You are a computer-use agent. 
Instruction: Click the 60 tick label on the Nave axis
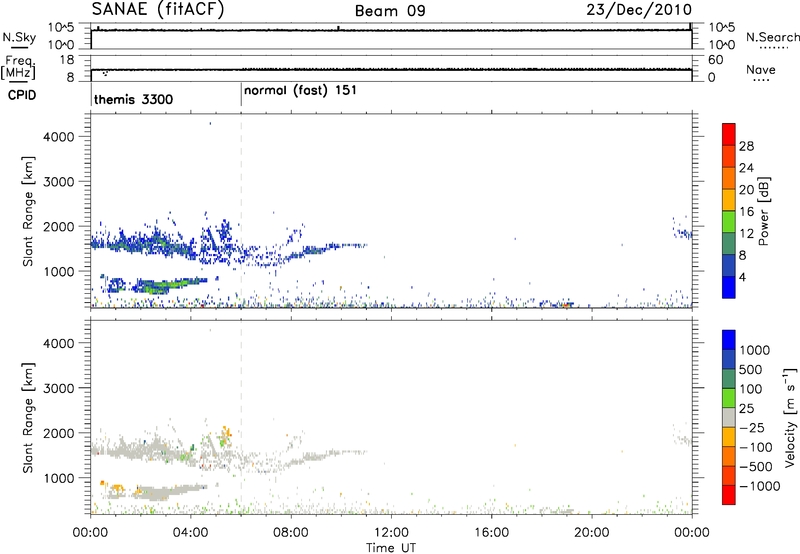[x=715, y=60]
